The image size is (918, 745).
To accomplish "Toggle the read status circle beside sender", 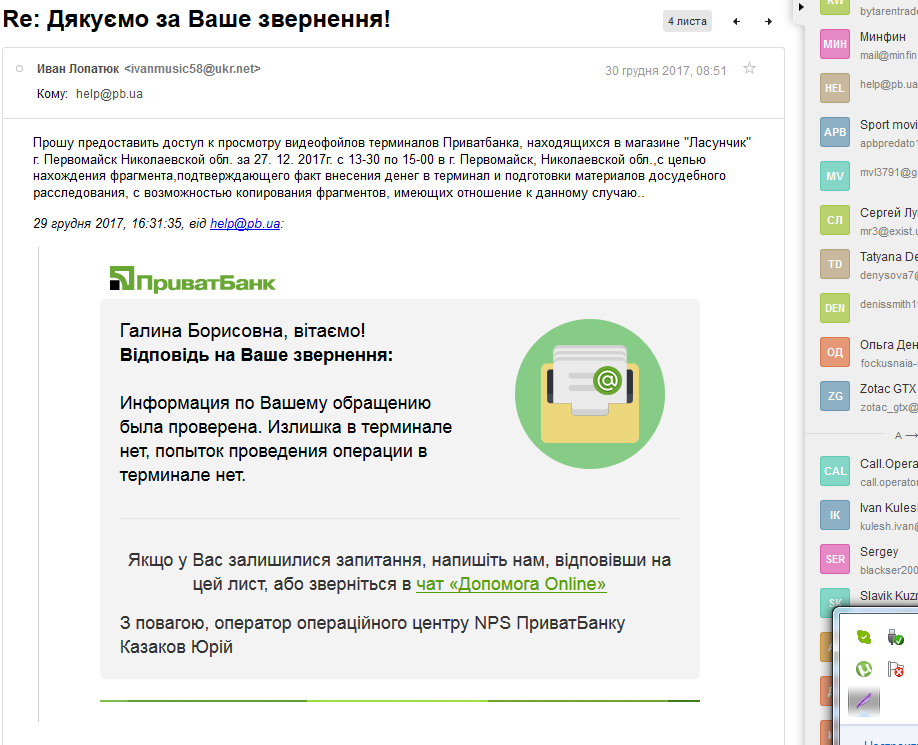I will click(x=19, y=69).
